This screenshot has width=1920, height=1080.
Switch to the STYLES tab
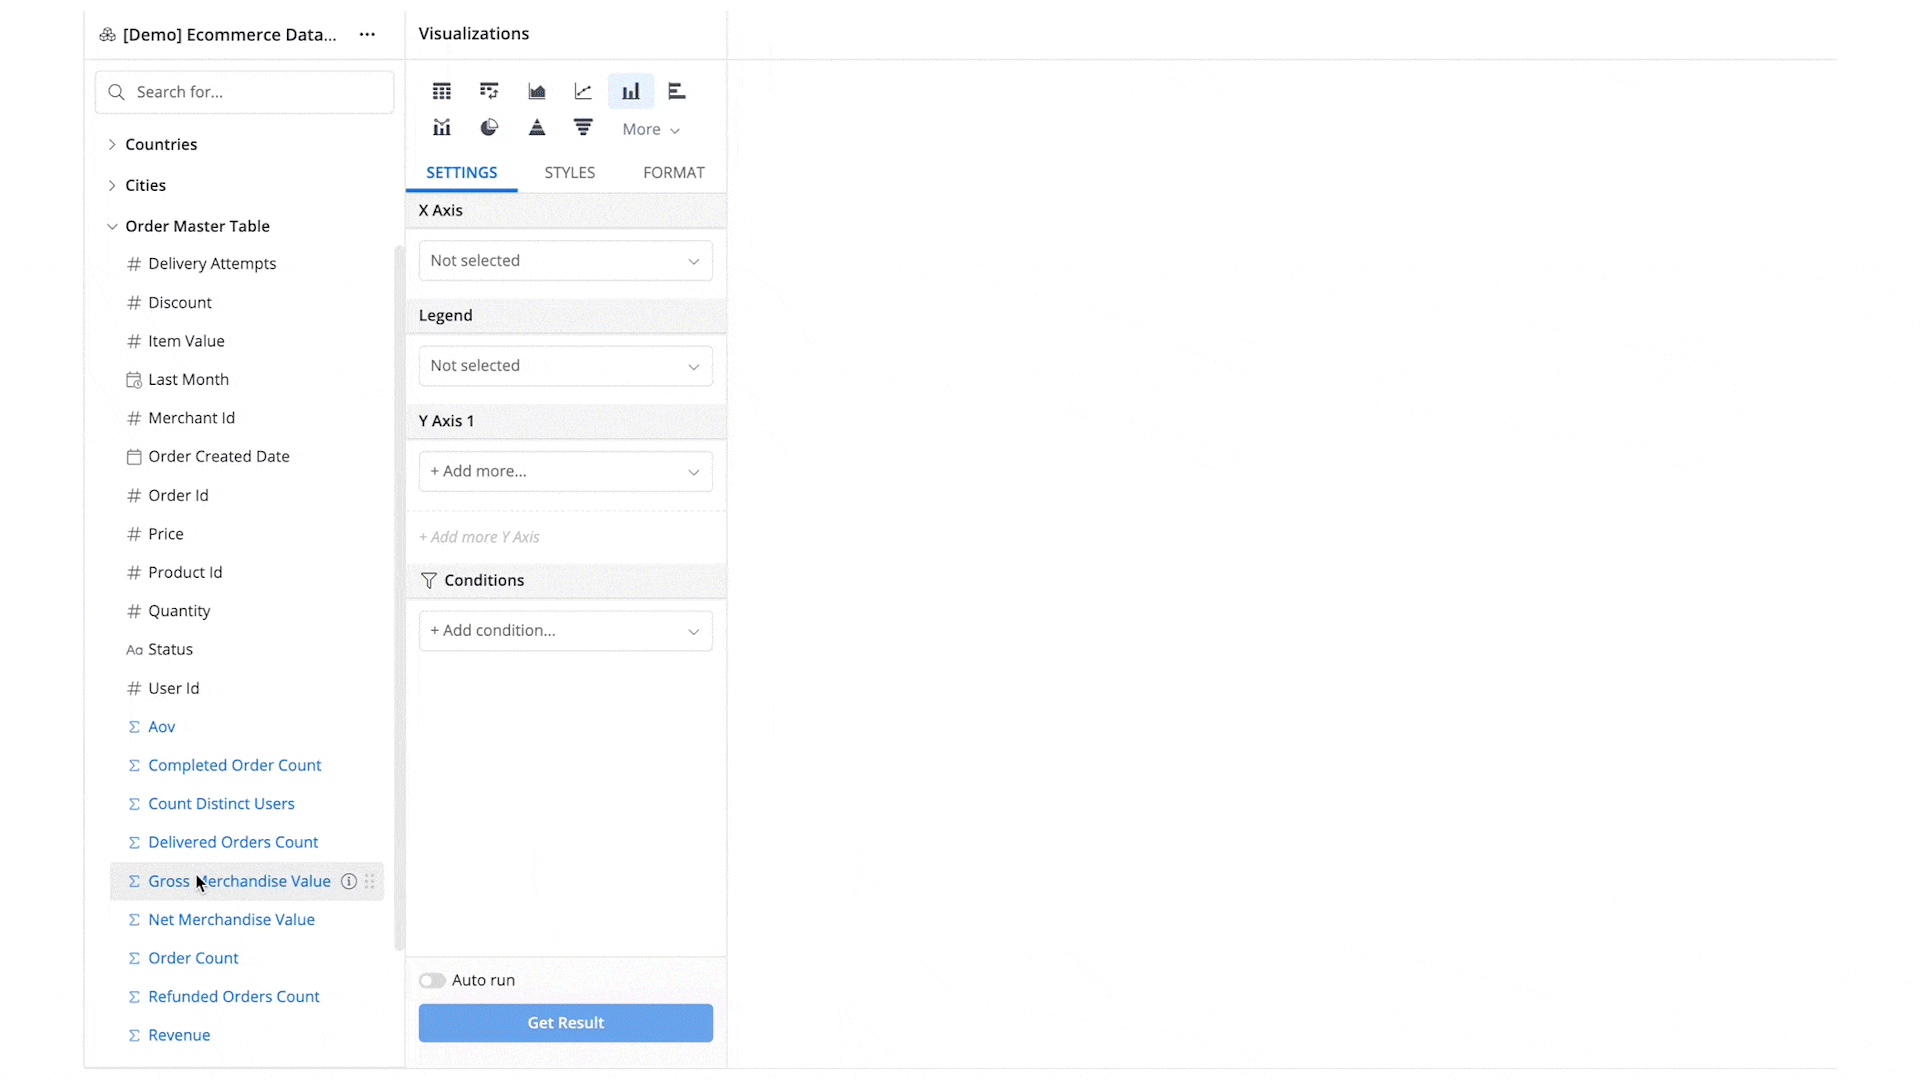[569, 172]
